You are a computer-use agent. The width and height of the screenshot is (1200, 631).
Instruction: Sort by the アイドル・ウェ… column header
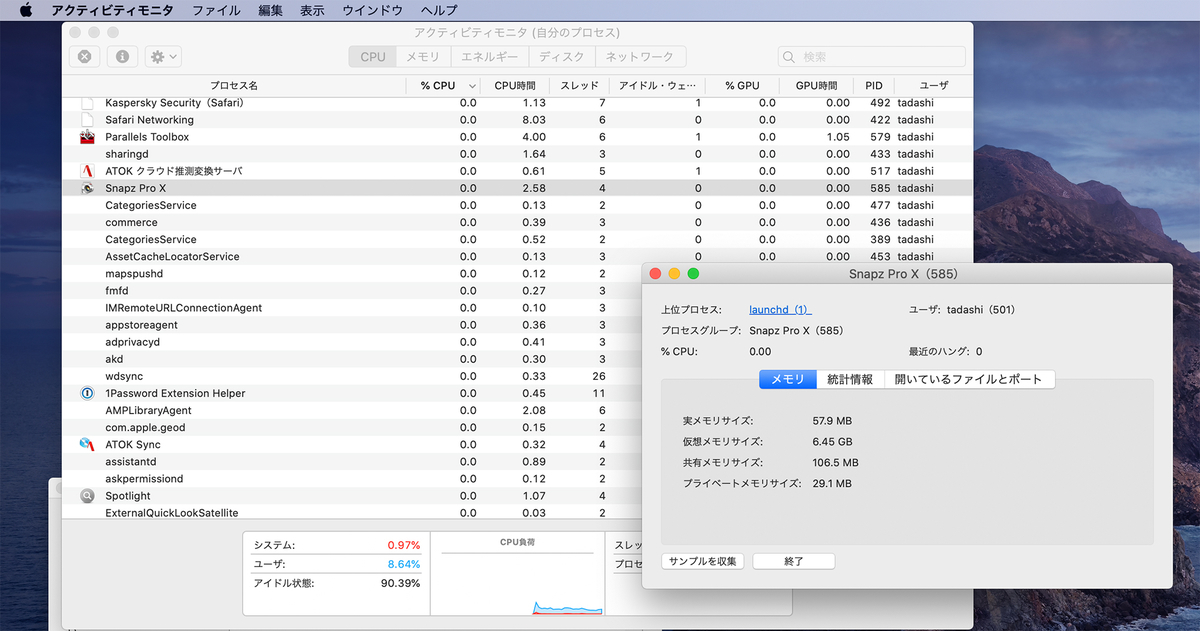(x=657, y=86)
